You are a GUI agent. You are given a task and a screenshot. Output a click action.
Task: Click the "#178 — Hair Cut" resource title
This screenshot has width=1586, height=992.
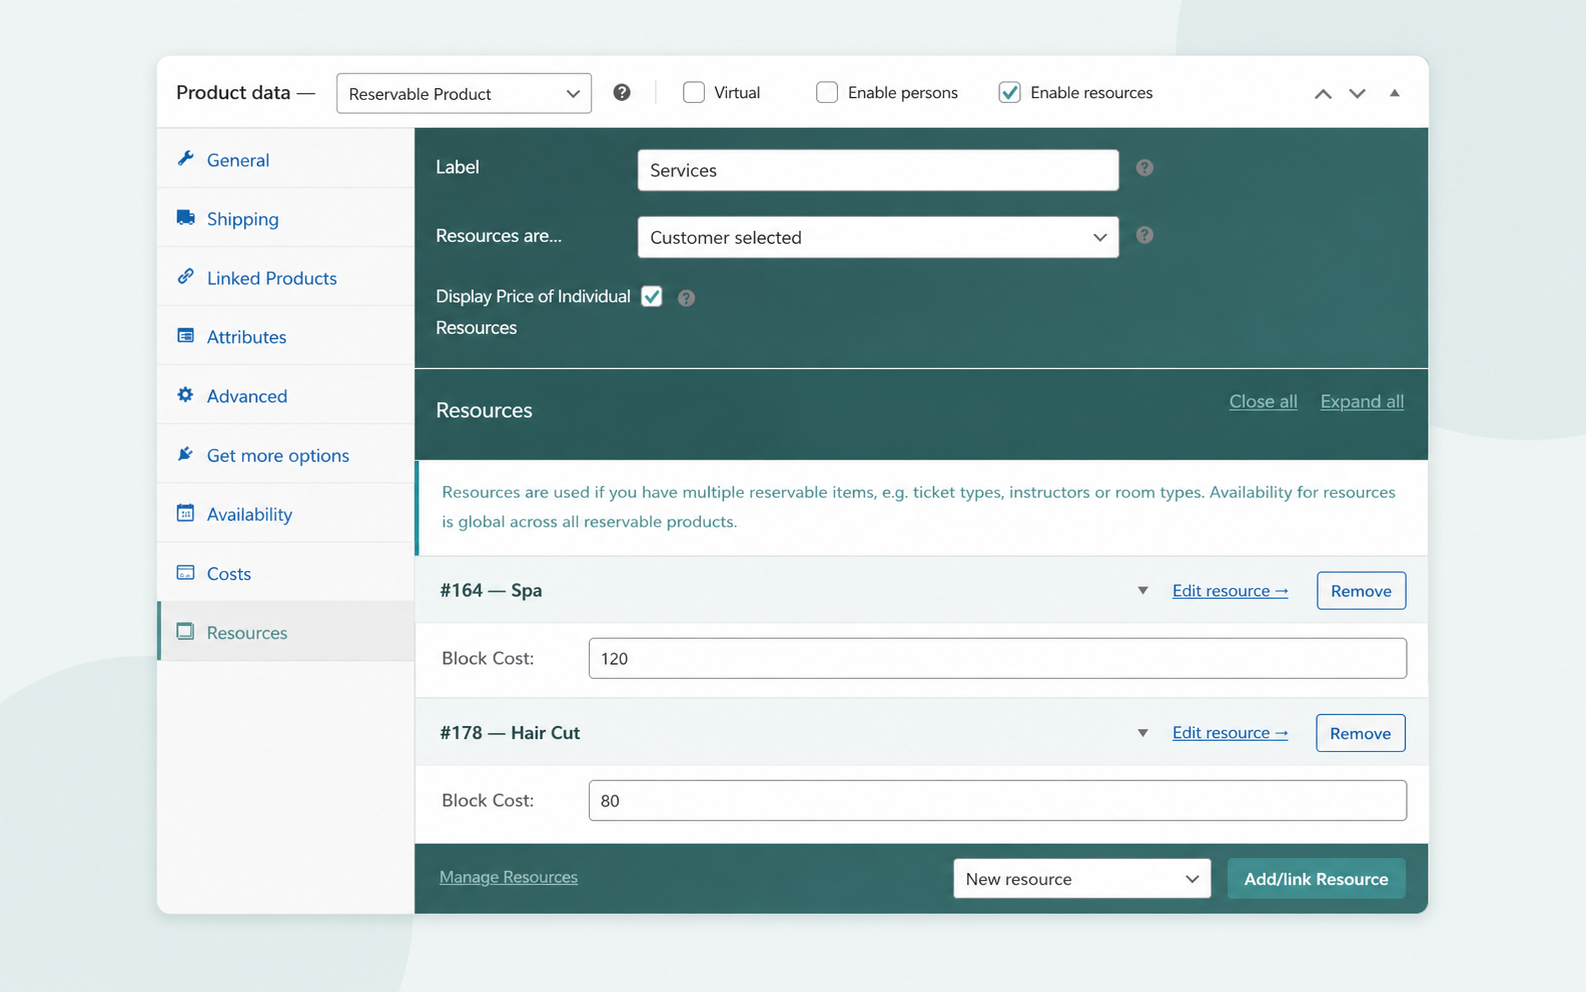point(510,733)
